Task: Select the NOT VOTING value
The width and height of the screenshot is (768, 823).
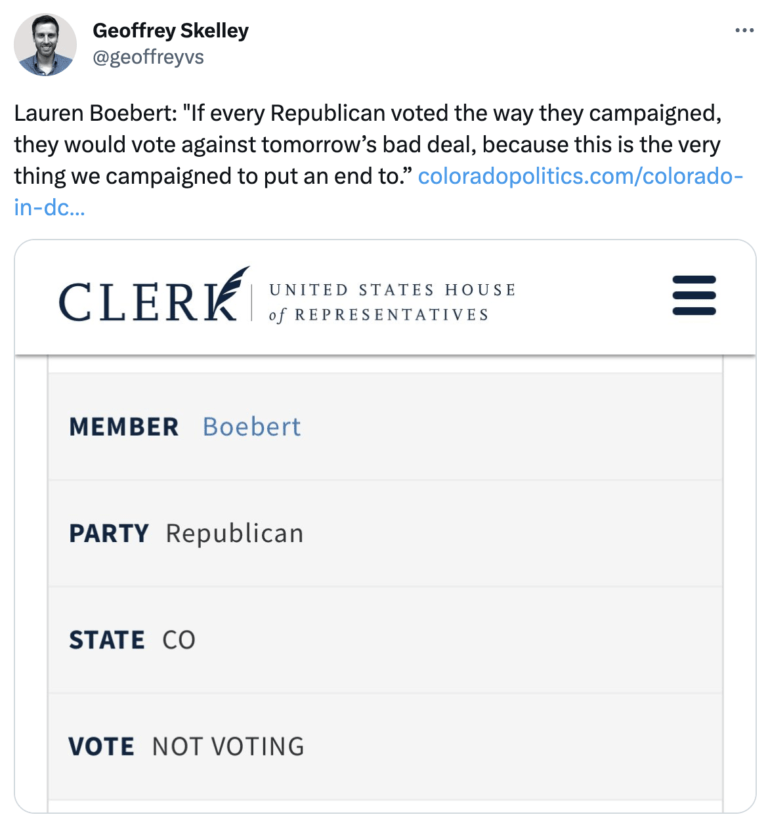Action: point(228,747)
